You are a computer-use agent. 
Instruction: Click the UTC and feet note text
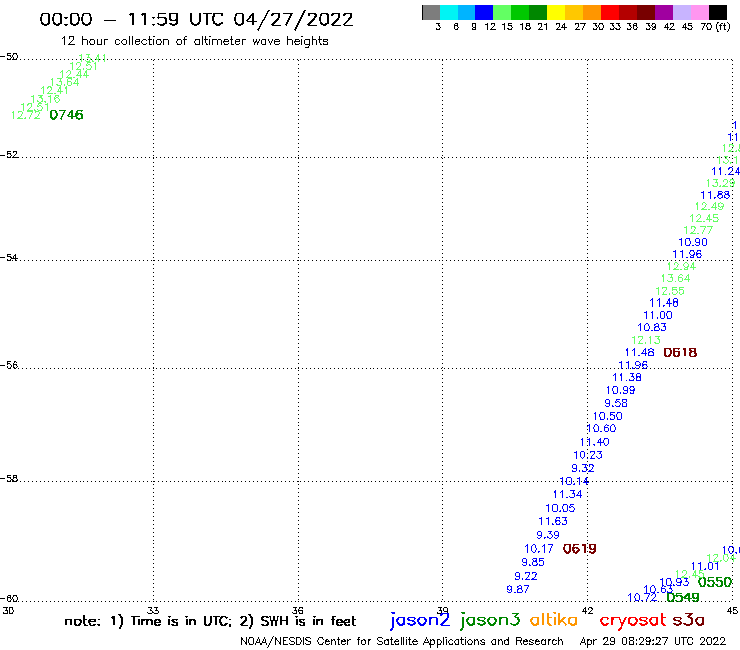(210, 621)
